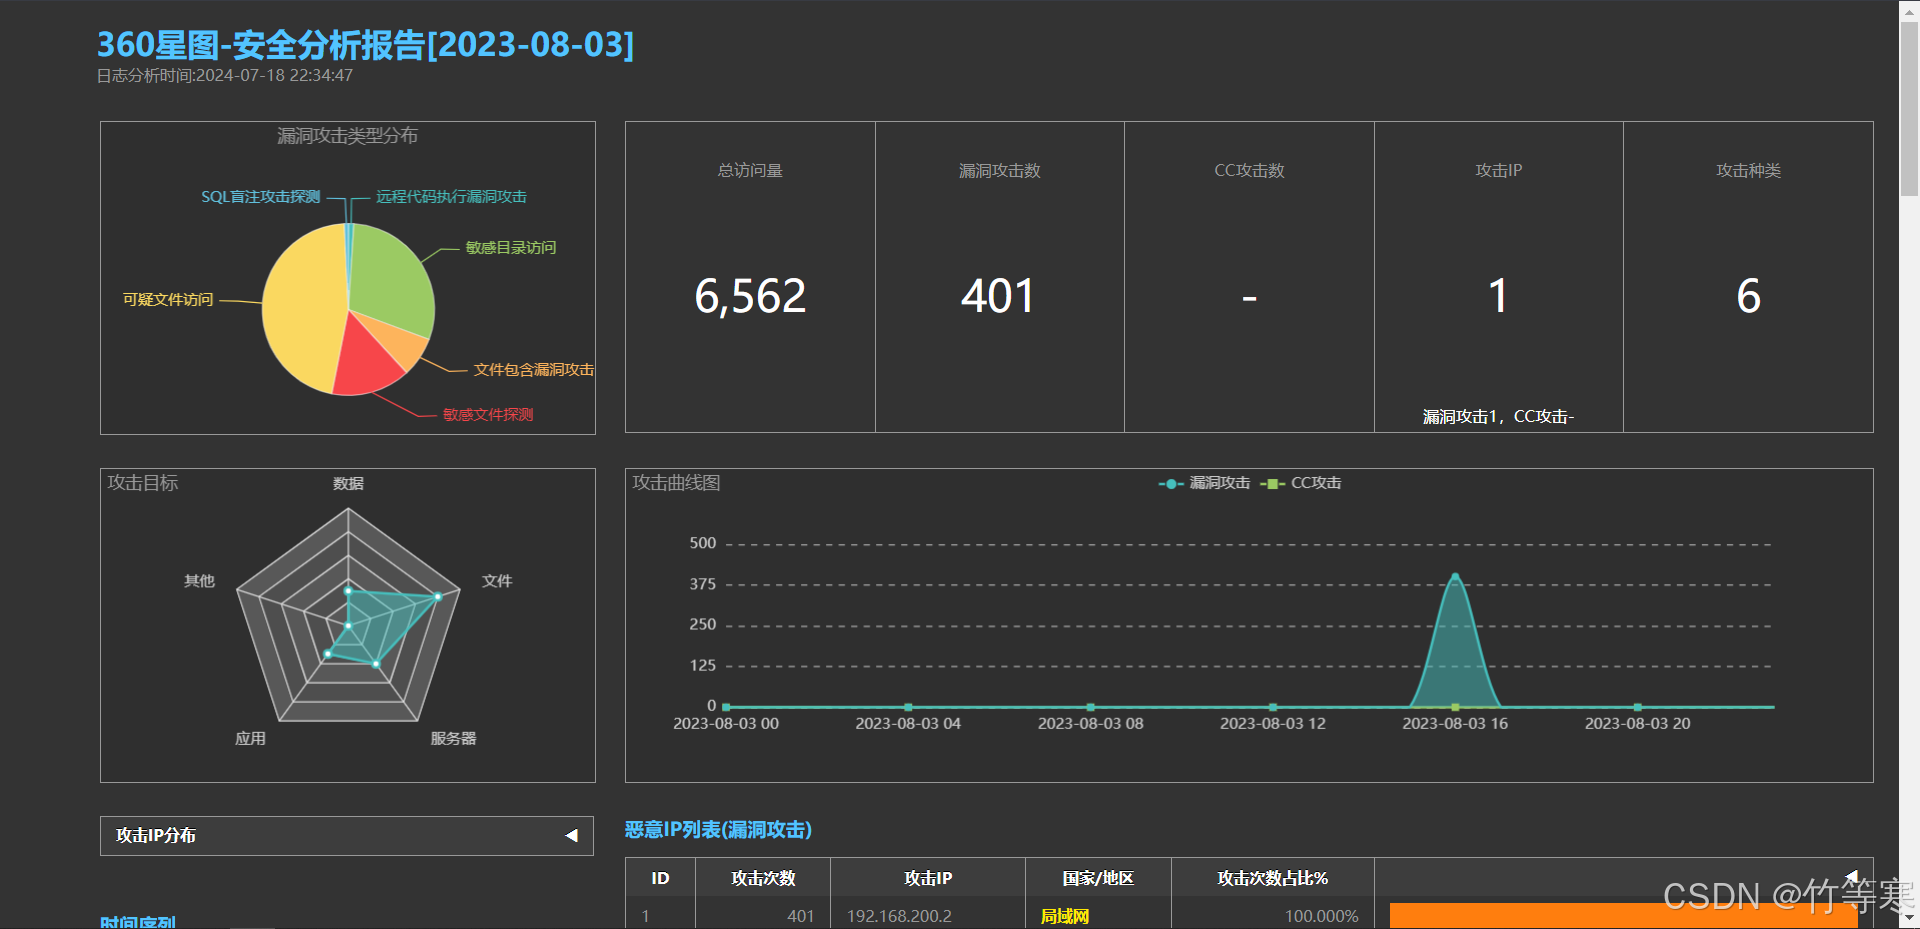Image resolution: width=1920 pixels, height=929 pixels.
Task: Click the 总访问量 value 6,562
Action: tap(750, 296)
